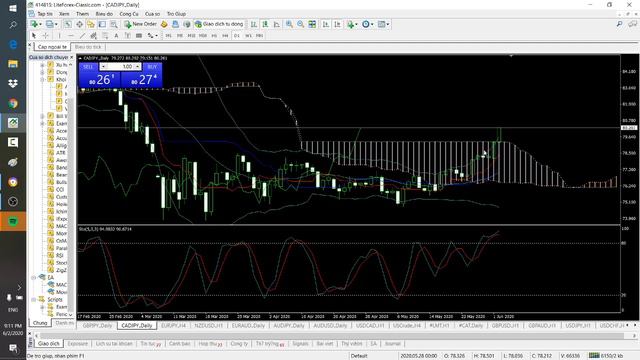Open the indicators list dropdown
The width and height of the screenshot is (640, 360).
[x=352, y=24]
